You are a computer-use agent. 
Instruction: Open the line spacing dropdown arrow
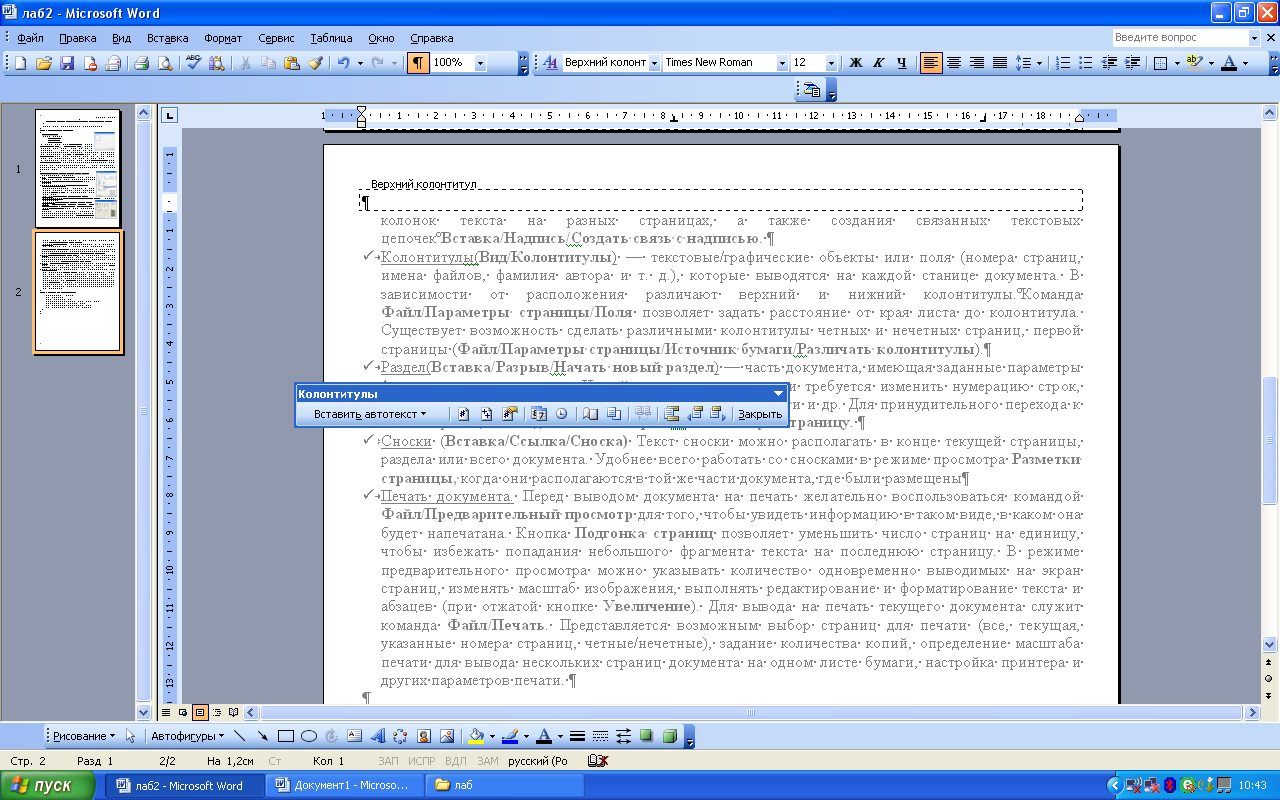(1040, 63)
